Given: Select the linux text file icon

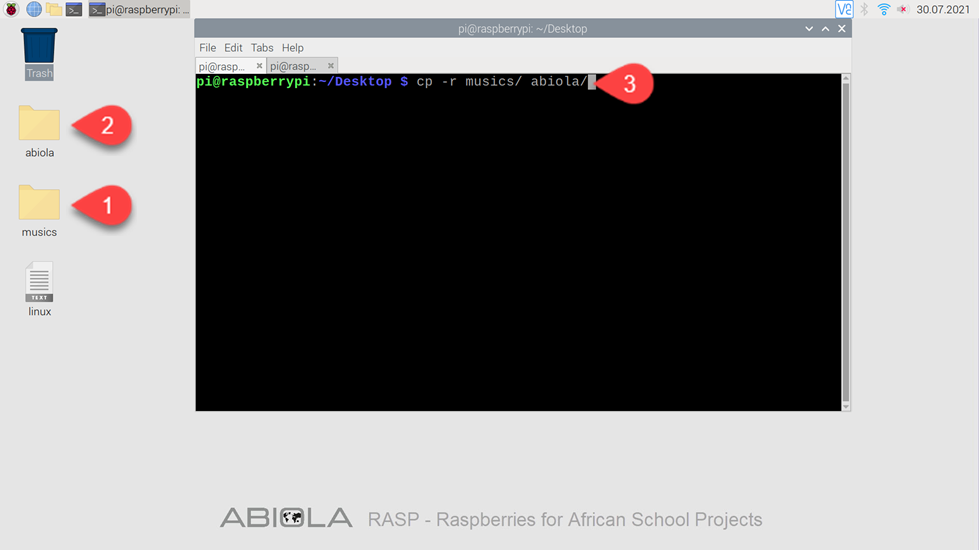Looking at the screenshot, I should [39, 290].
